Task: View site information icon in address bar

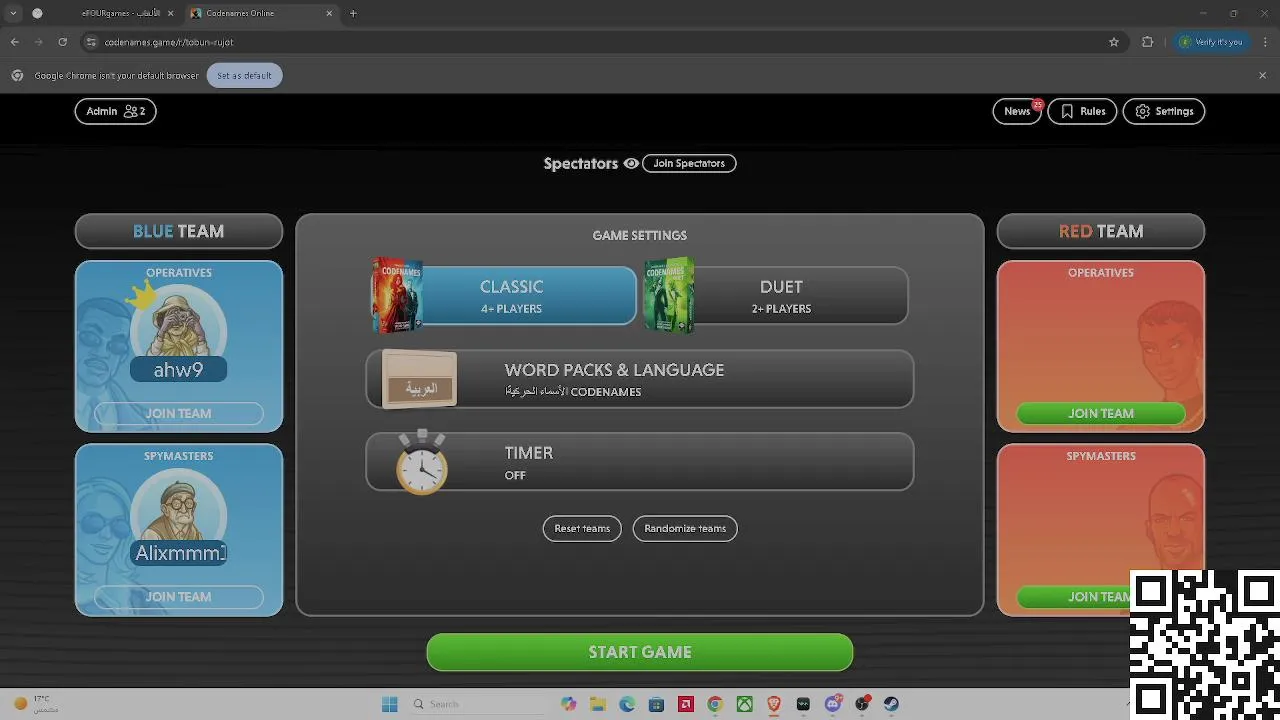Action: pos(91,42)
